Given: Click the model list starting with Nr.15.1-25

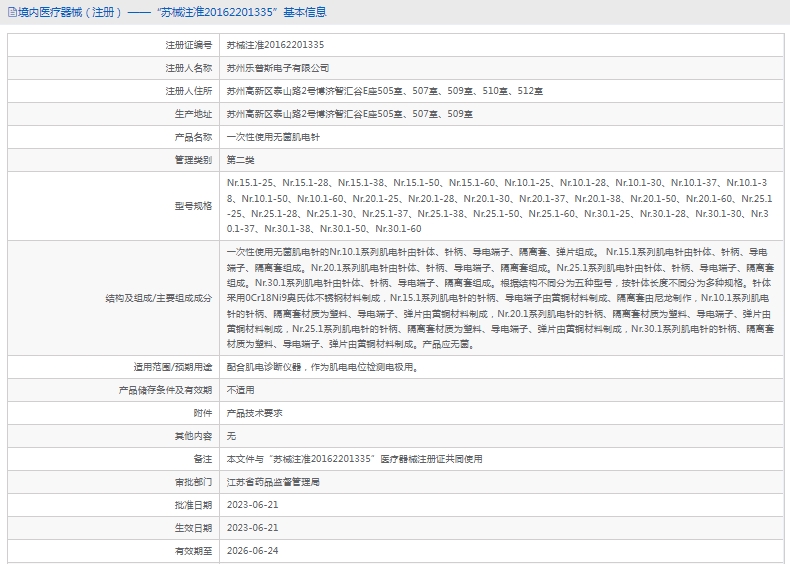Looking at the screenshot, I should (x=498, y=206).
